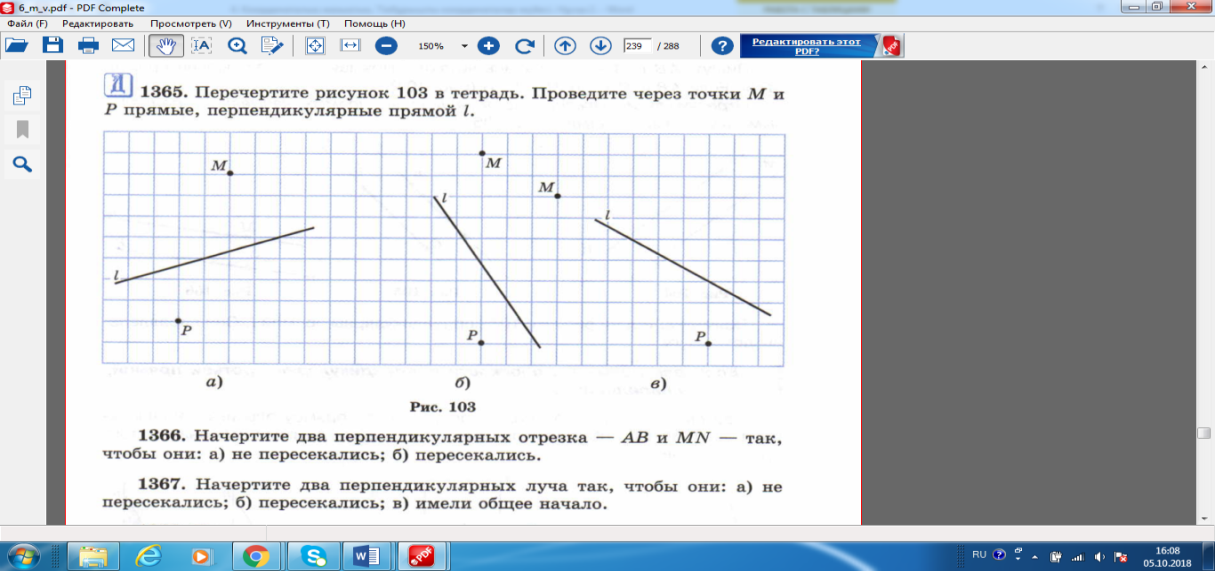Activate the text selection tool
The height and width of the screenshot is (571, 1215).
[x=202, y=45]
